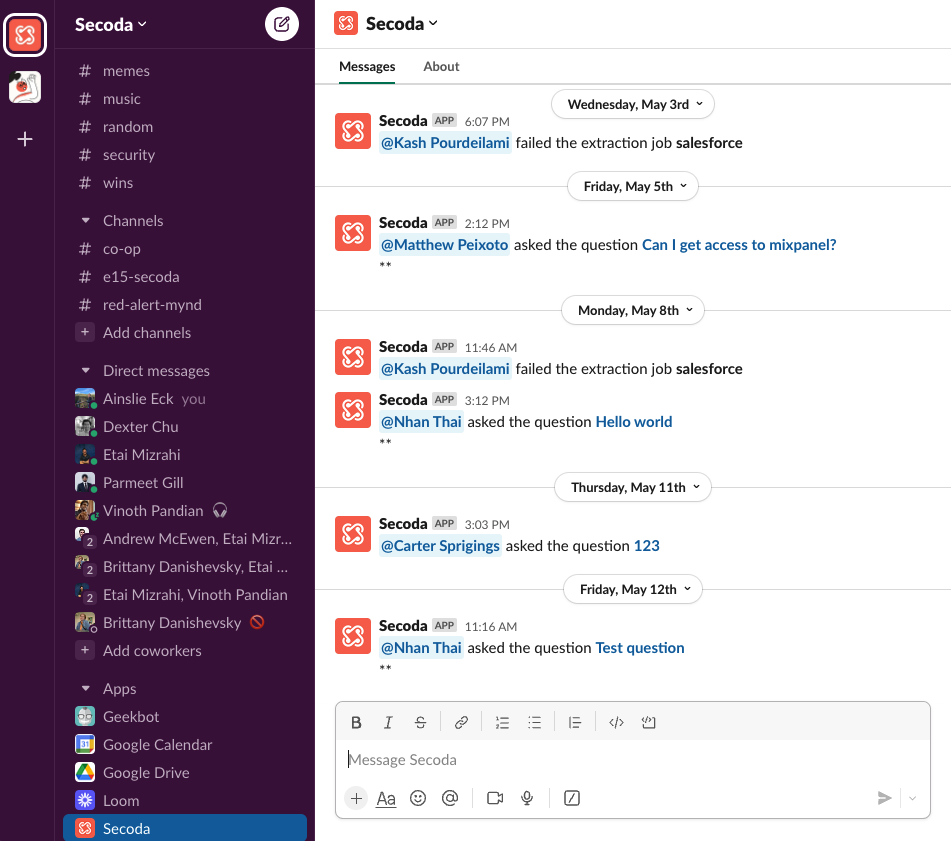Click into the Message Secoda input field

[x=630, y=760]
